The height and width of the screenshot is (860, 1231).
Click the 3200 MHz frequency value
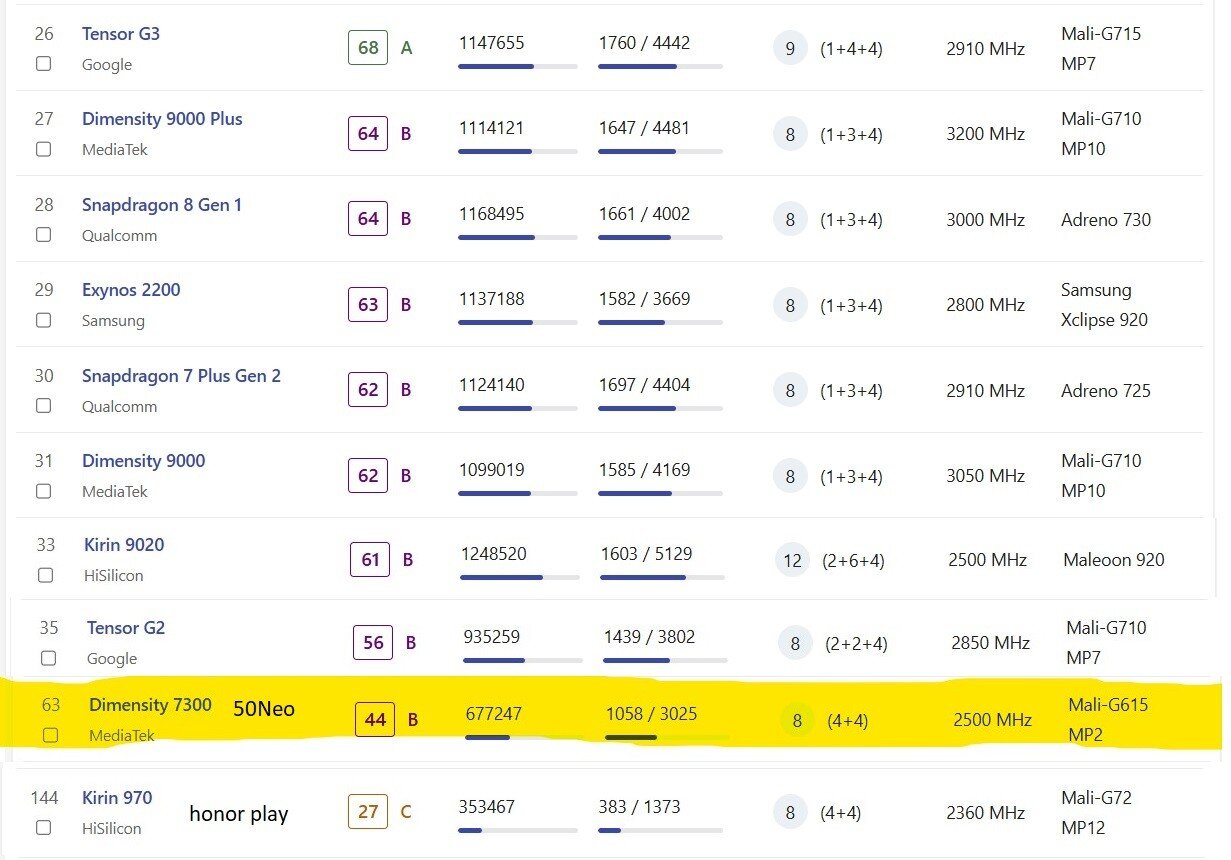pos(986,134)
